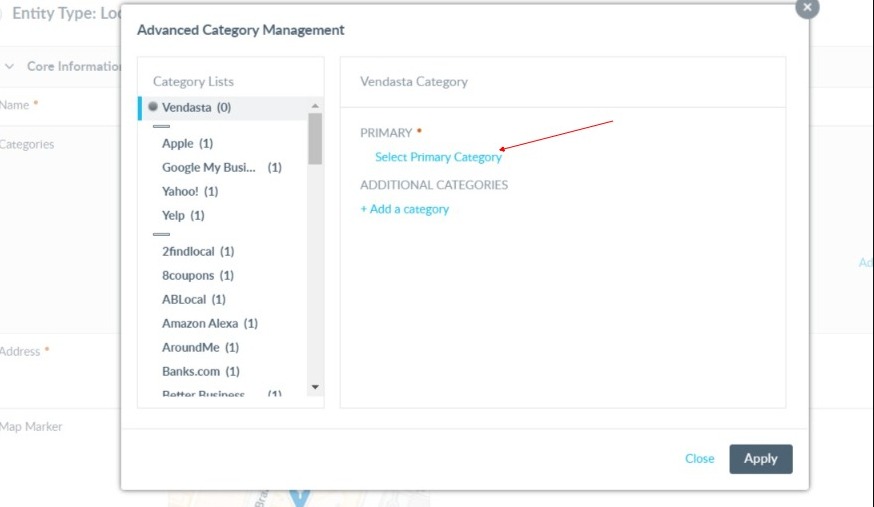Choose Yahoo! from category lists
Image resolution: width=874 pixels, height=507 pixels.
(190, 192)
